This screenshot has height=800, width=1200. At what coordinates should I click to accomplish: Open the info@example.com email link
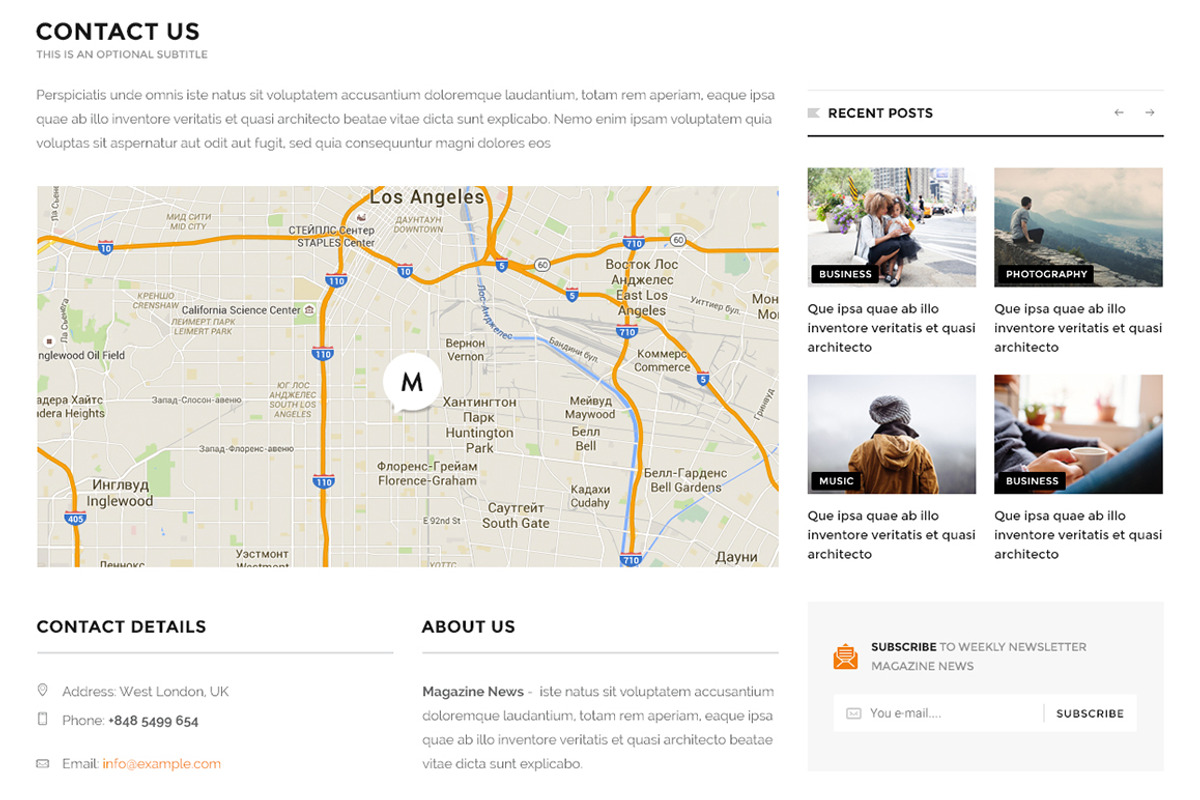click(x=161, y=763)
